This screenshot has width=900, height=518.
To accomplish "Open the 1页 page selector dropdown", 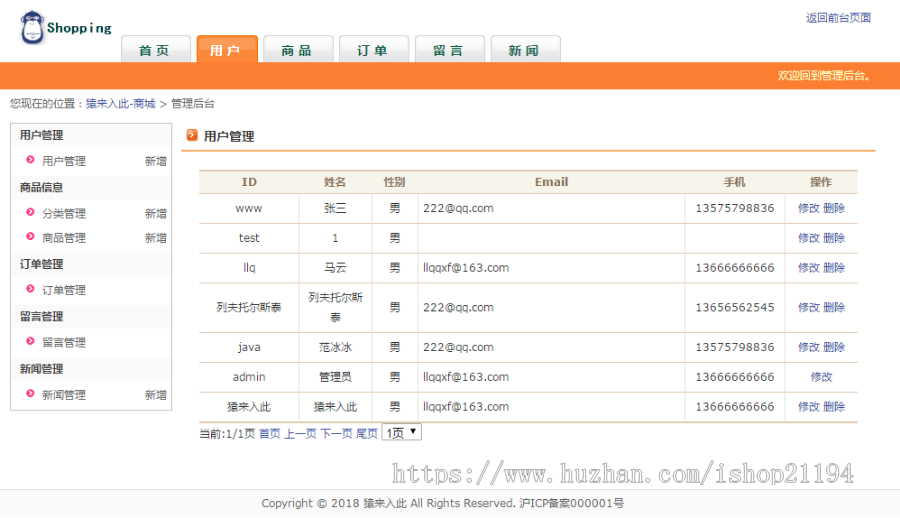I will point(402,432).
